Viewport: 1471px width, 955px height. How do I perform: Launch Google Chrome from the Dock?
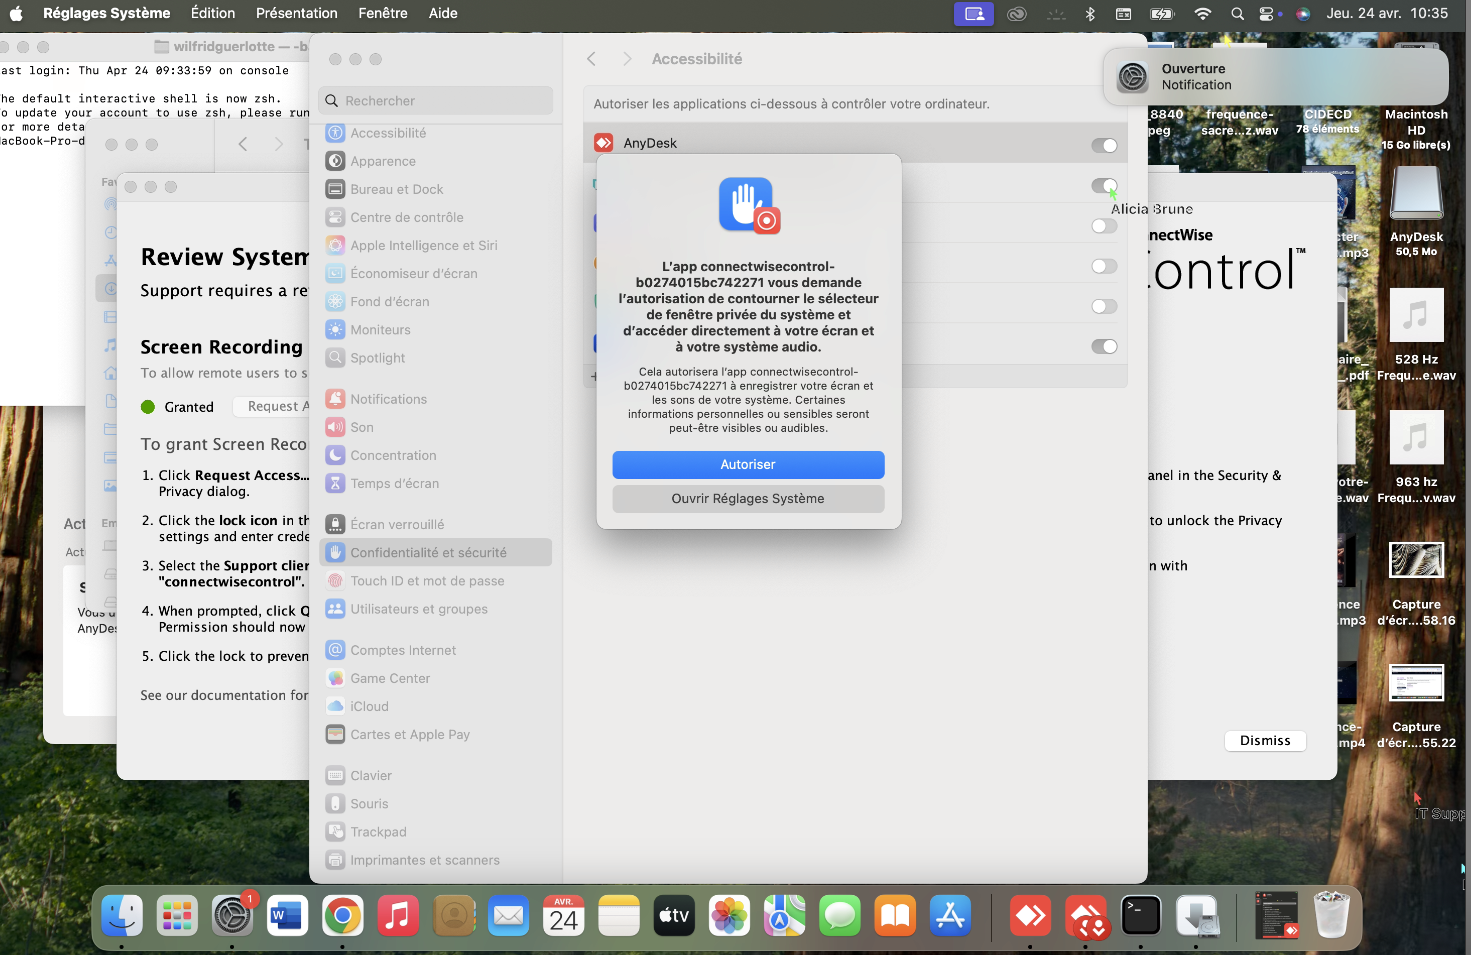point(342,915)
